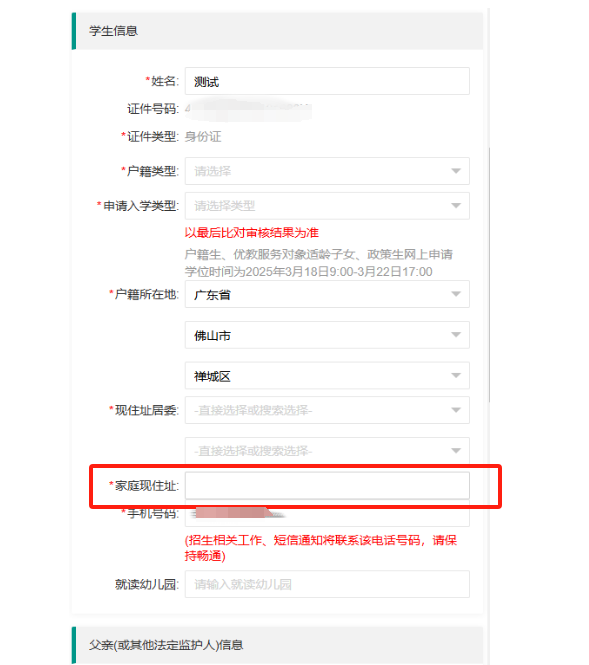Expand the 申请入学类型 dropdown arrow
589x665 pixels.
click(x=456, y=206)
